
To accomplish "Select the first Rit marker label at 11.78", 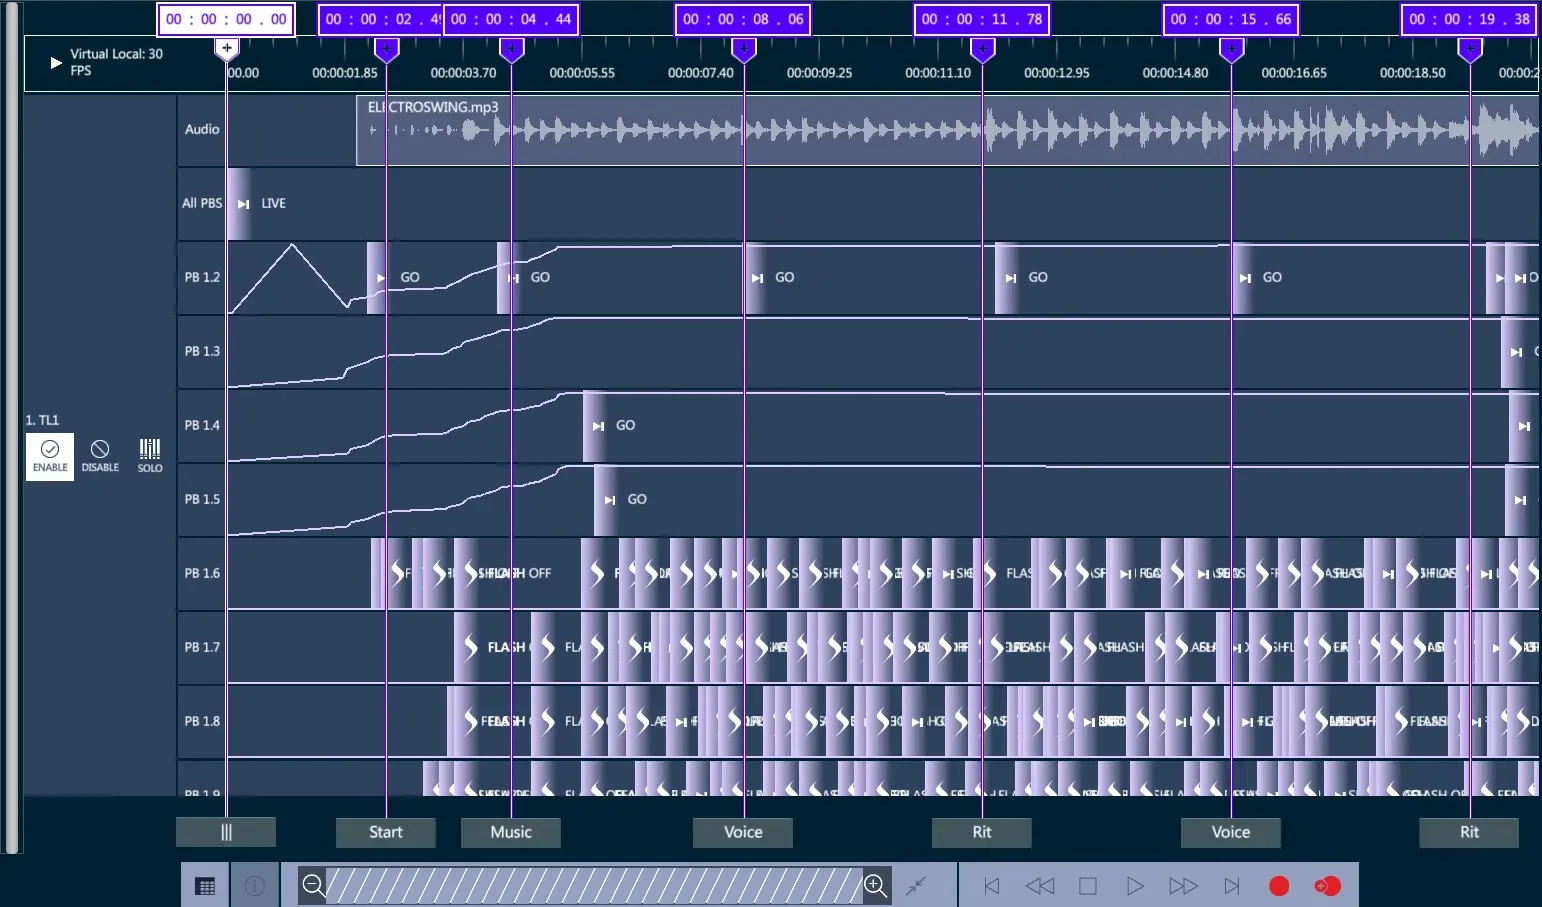I will [982, 832].
